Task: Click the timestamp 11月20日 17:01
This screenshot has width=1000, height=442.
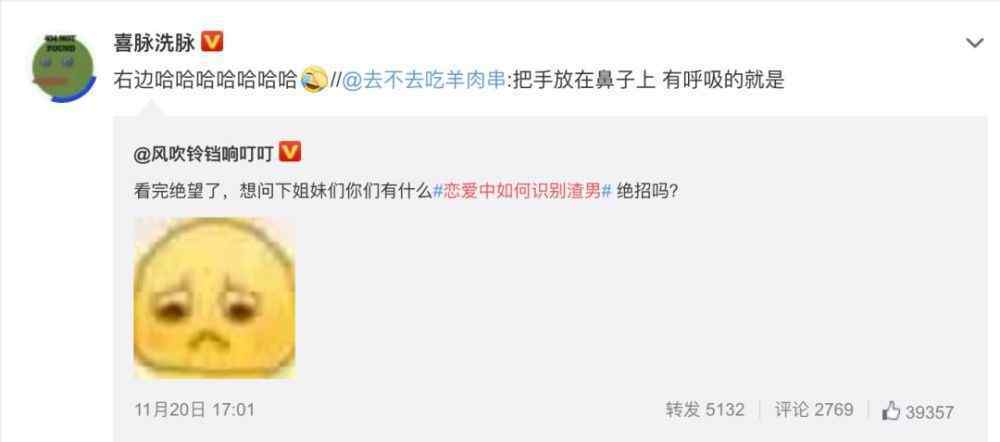Action: pos(194,409)
